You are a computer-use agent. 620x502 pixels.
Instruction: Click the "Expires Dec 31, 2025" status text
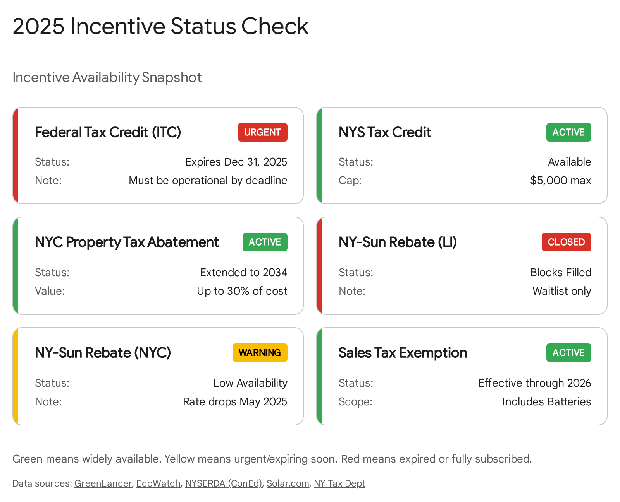click(x=236, y=162)
